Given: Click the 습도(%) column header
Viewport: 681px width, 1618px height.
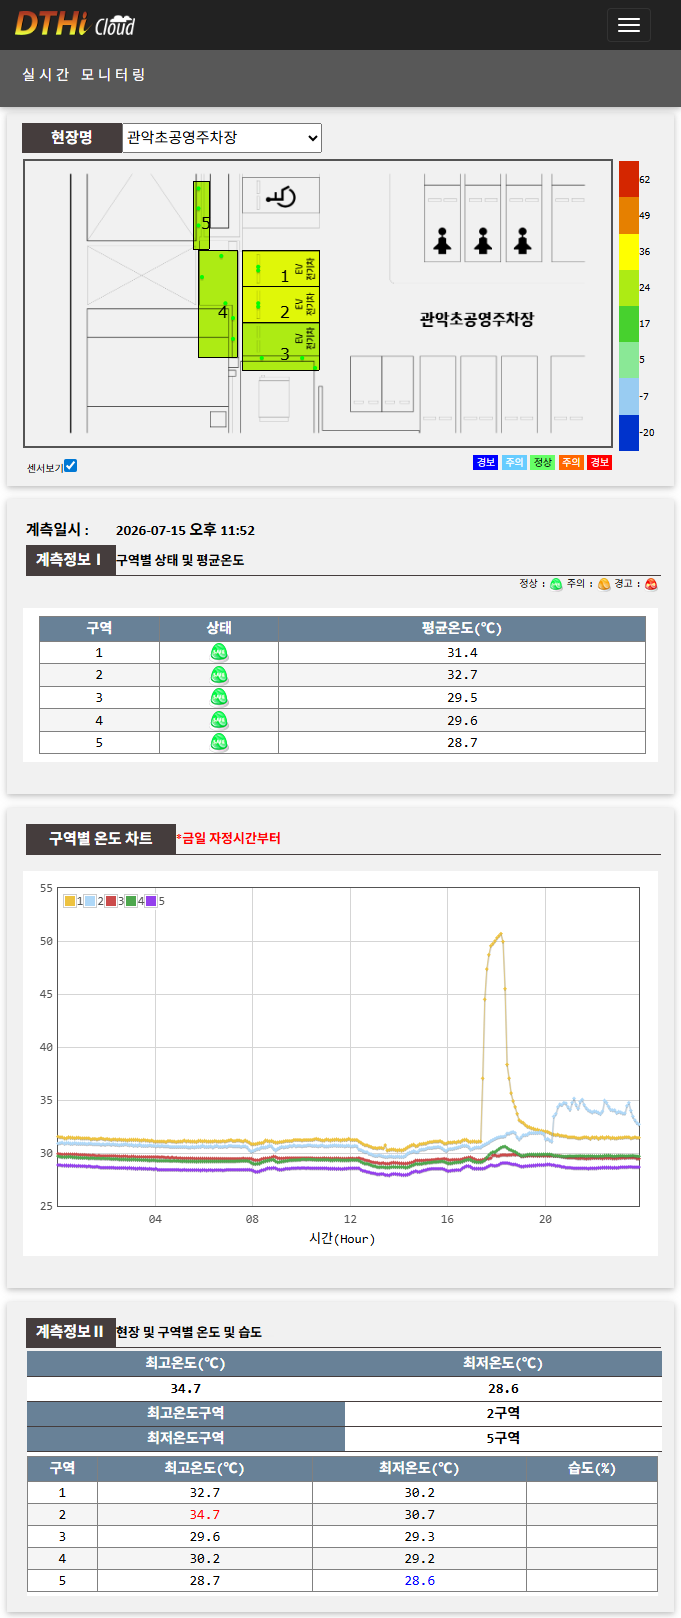Looking at the screenshot, I should coord(592,1468).
